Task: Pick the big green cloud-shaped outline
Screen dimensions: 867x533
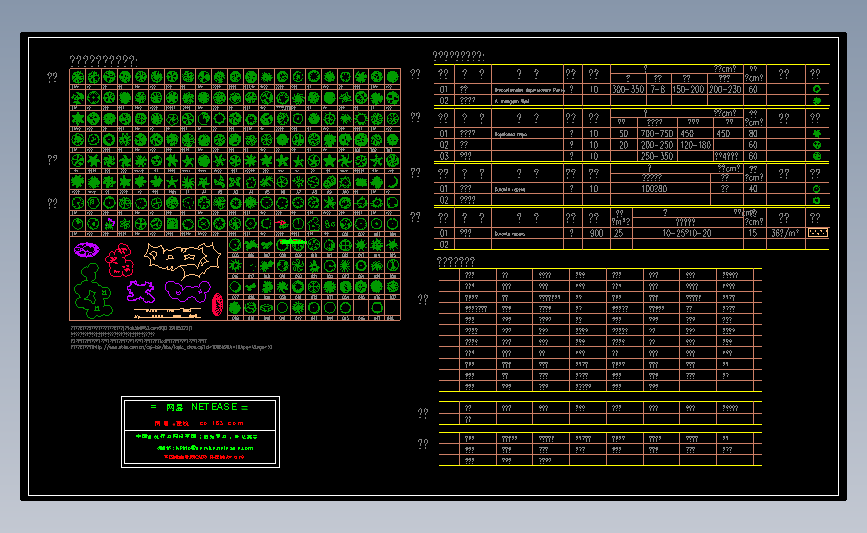Action: point(92,291)
